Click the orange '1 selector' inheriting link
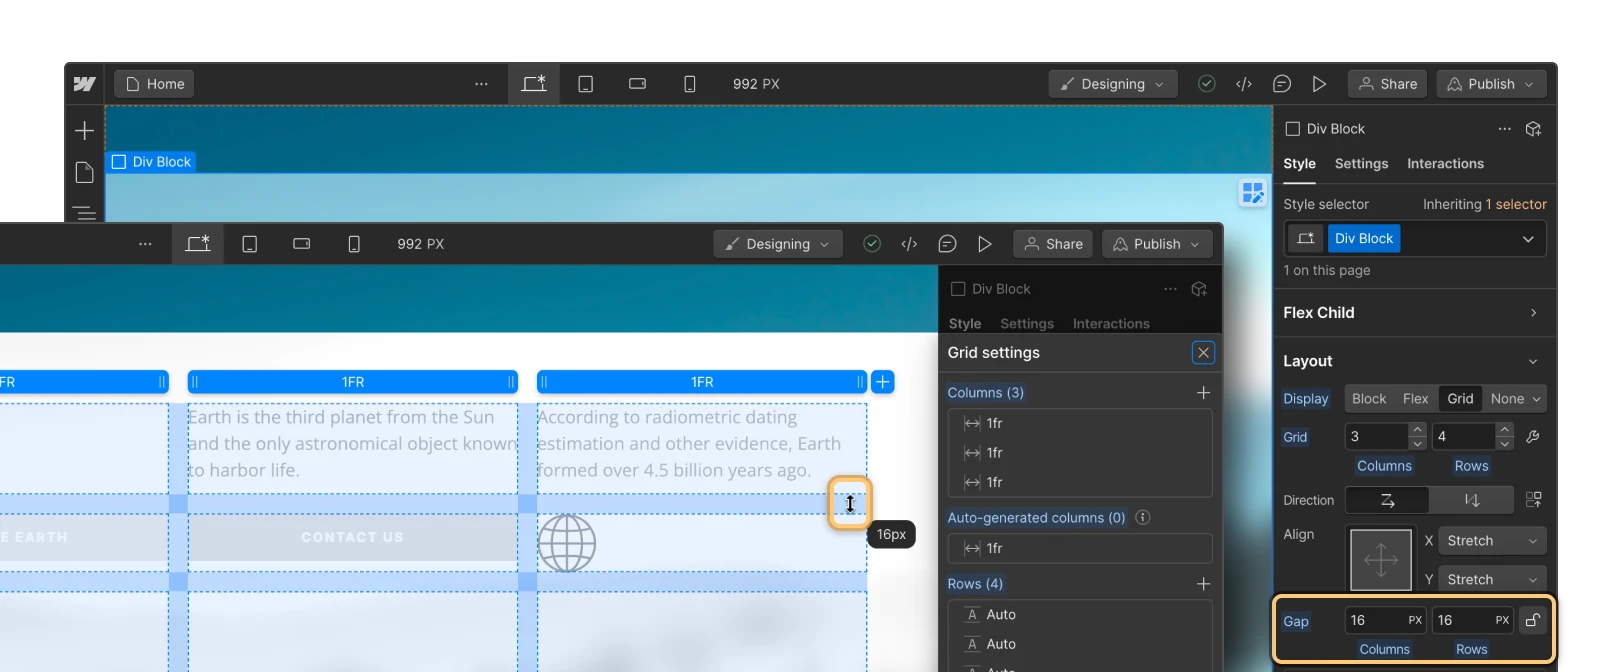Image resolution: width=1620 pixels, height=672 pixels. tap(1515, 204)
